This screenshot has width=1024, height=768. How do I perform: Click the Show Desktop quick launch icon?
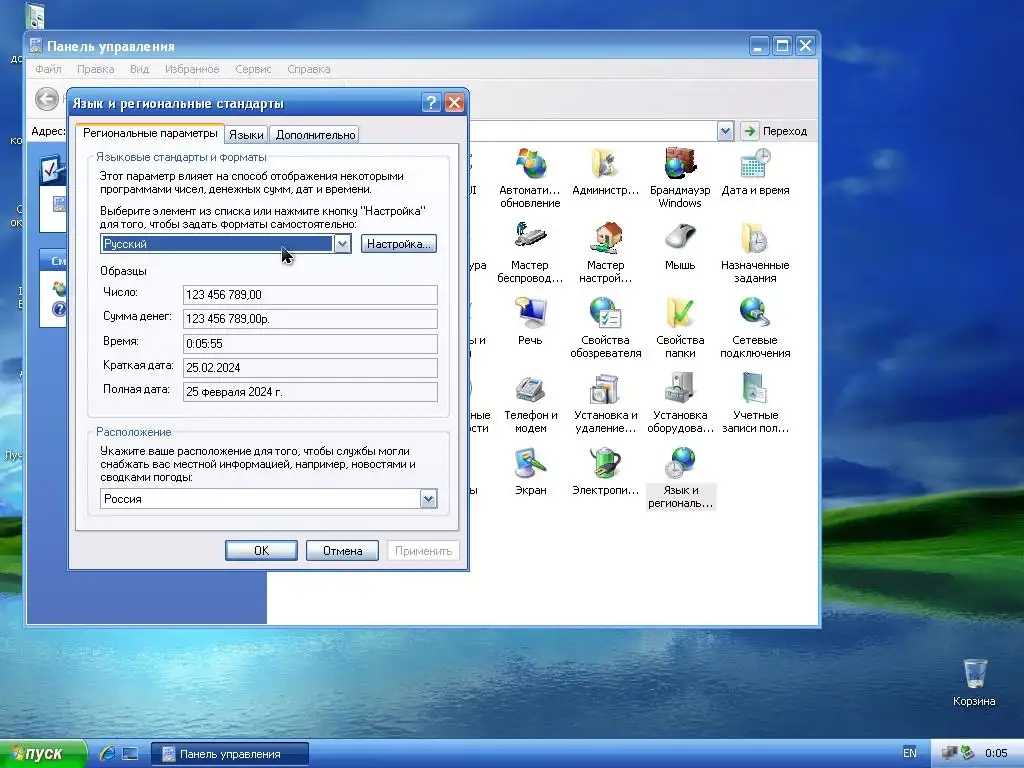[130, 754]
